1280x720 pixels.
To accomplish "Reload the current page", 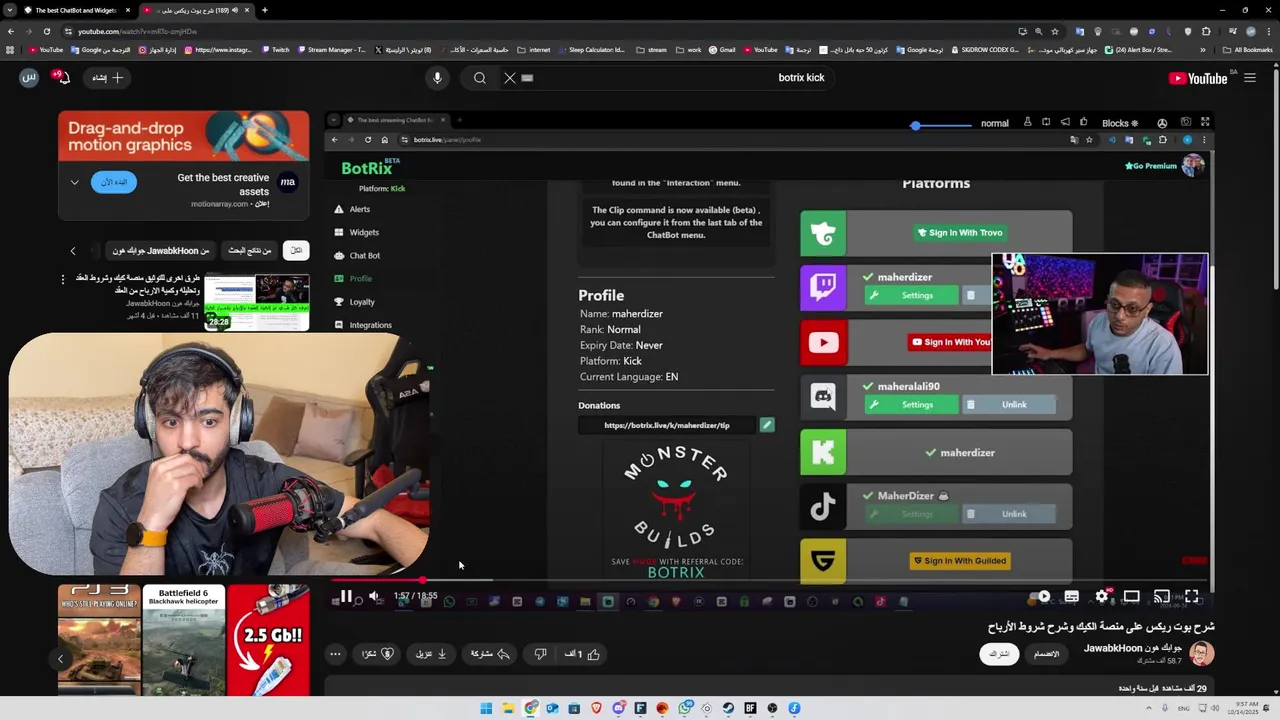I will (x=46, y=31).
